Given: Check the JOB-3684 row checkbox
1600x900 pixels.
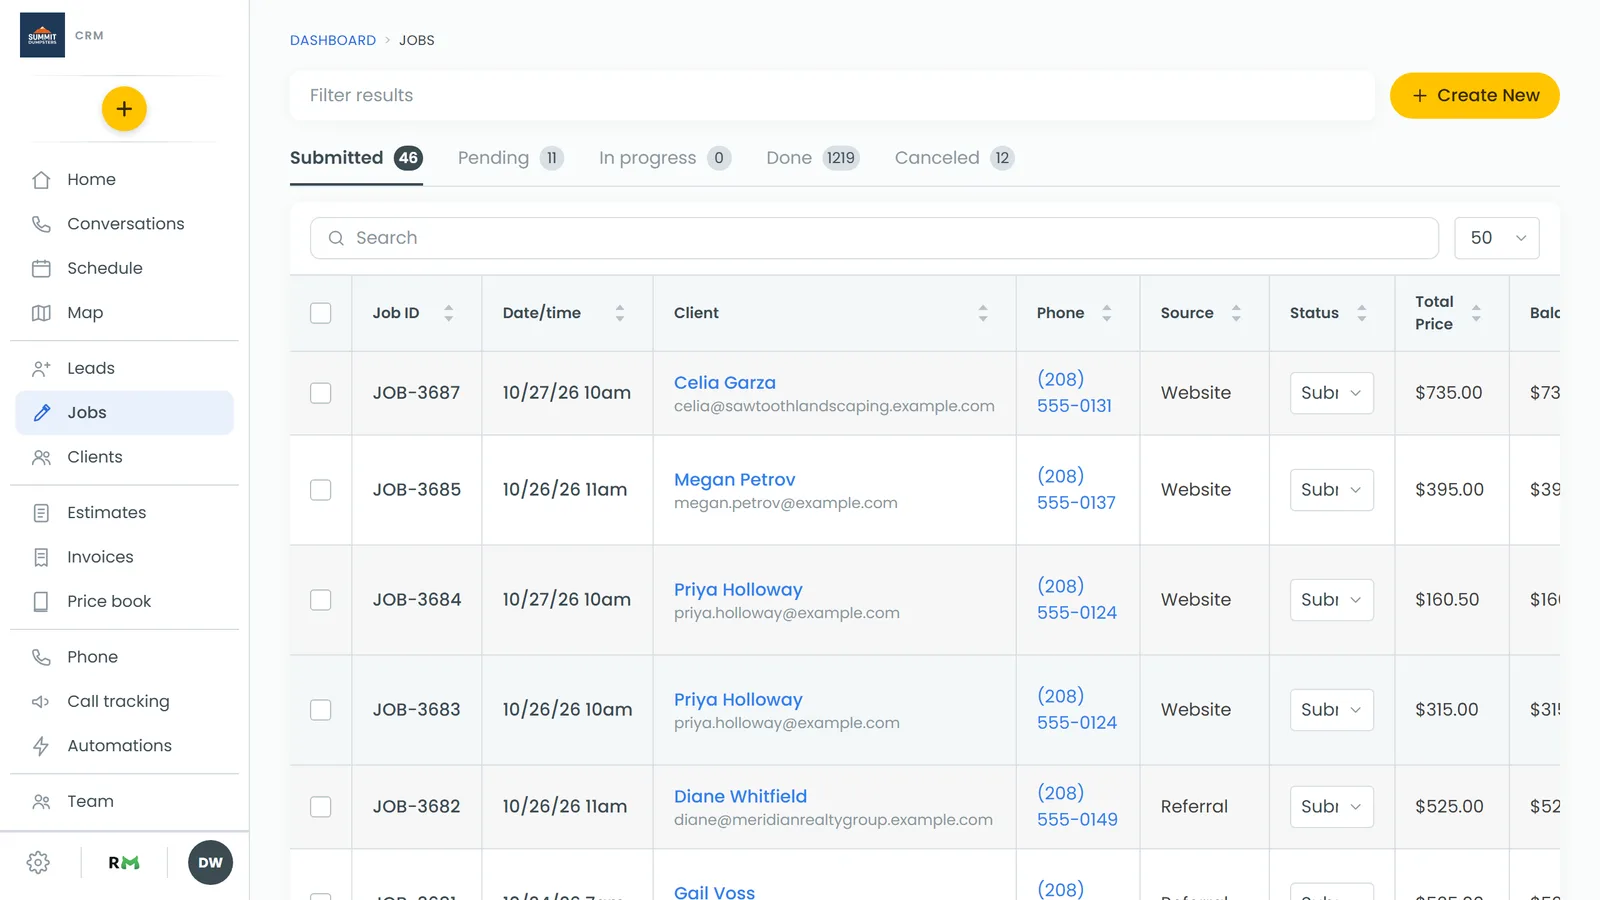Looking at the screenshot, I should [320, 600].
